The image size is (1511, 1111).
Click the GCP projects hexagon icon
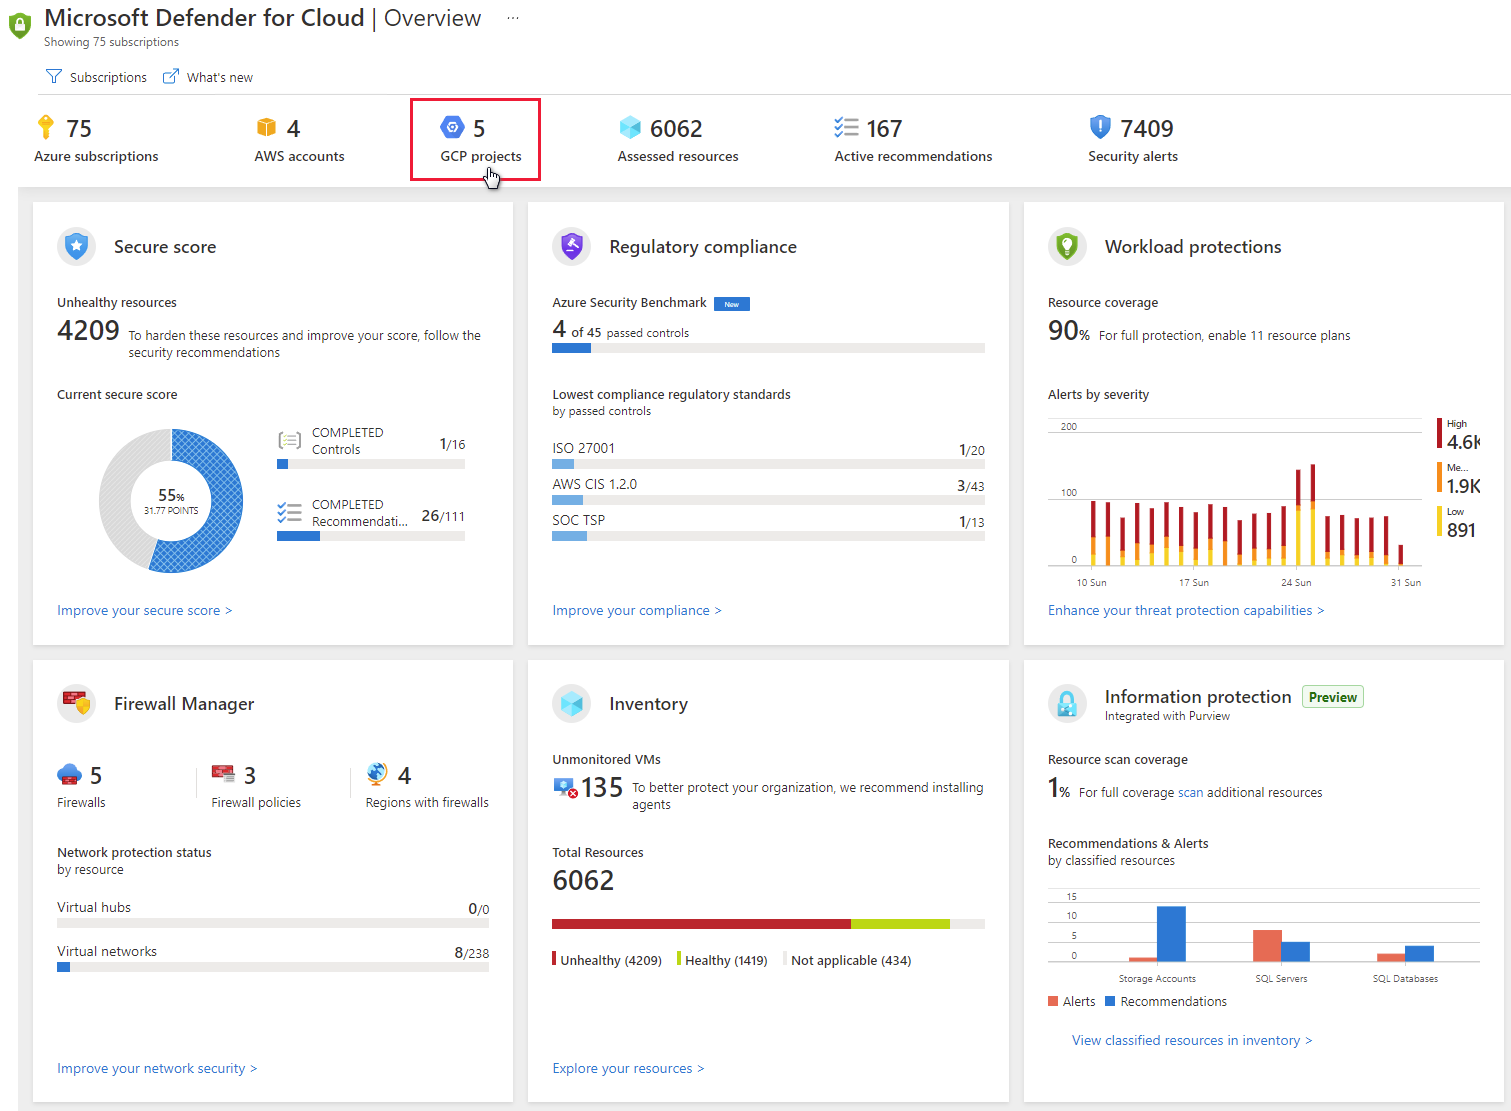coord(452,127)
